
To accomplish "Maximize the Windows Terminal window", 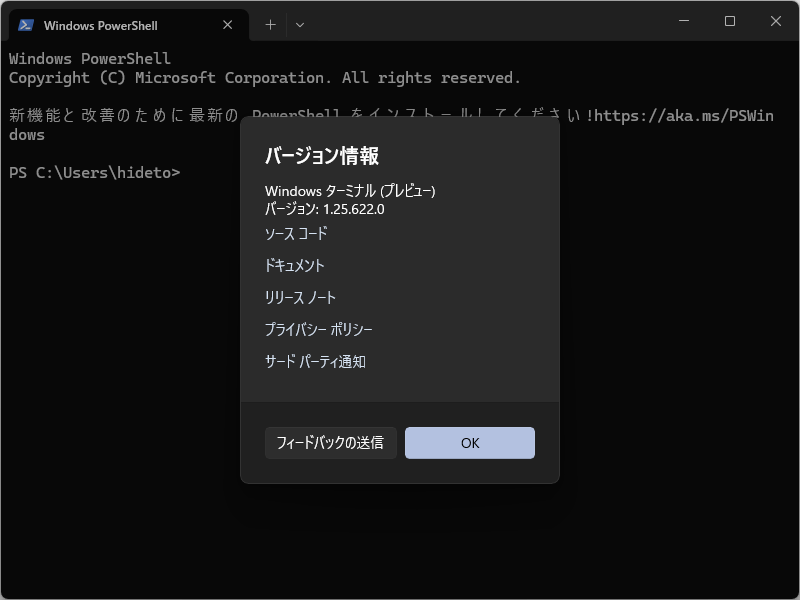I will [730, 20].
